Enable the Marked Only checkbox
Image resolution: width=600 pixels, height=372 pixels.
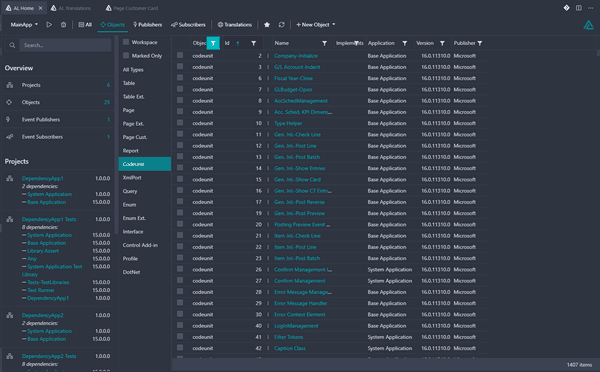[126, 55]
